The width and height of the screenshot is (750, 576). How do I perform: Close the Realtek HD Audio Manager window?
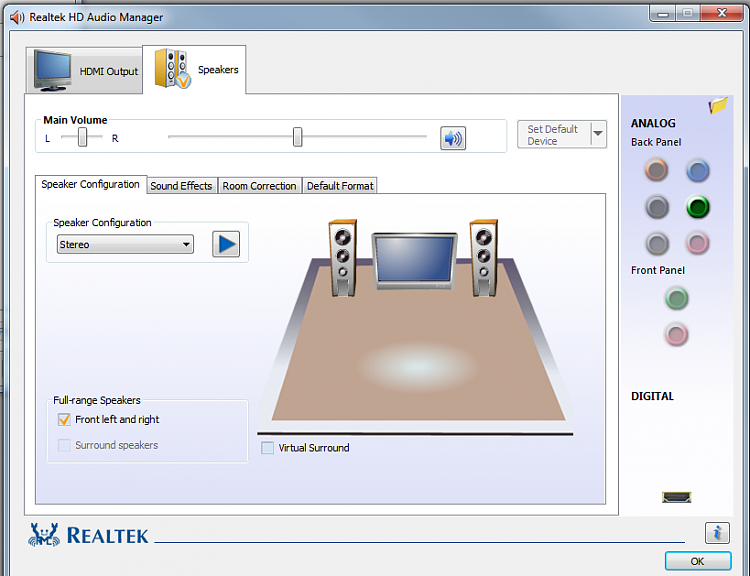(x=722, y=13)
